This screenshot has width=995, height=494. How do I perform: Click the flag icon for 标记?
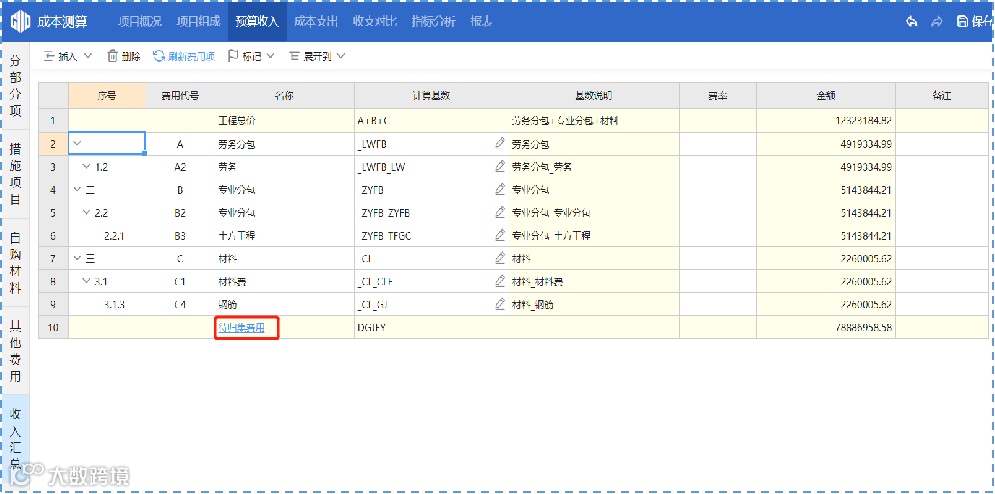click(232, 56)
